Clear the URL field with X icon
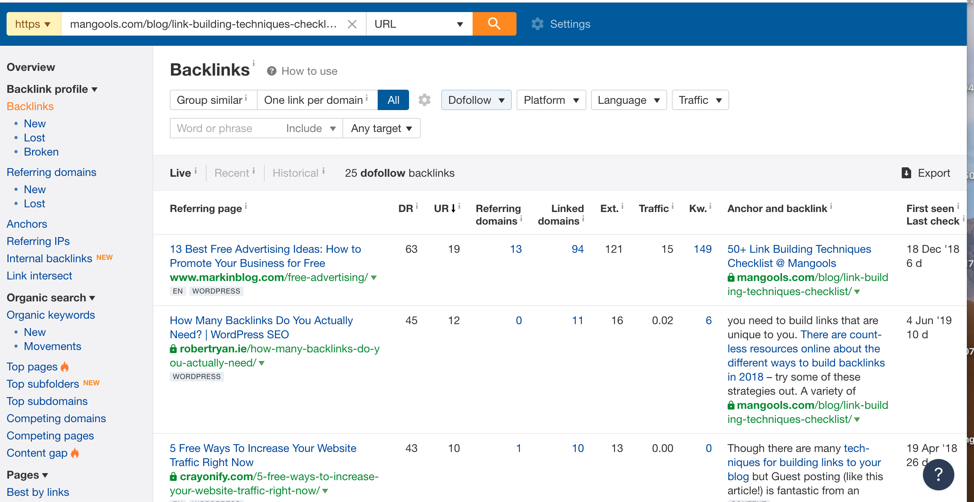Image resolution: width=974 pixels, height=502 pixels. (x=352, y=24)
